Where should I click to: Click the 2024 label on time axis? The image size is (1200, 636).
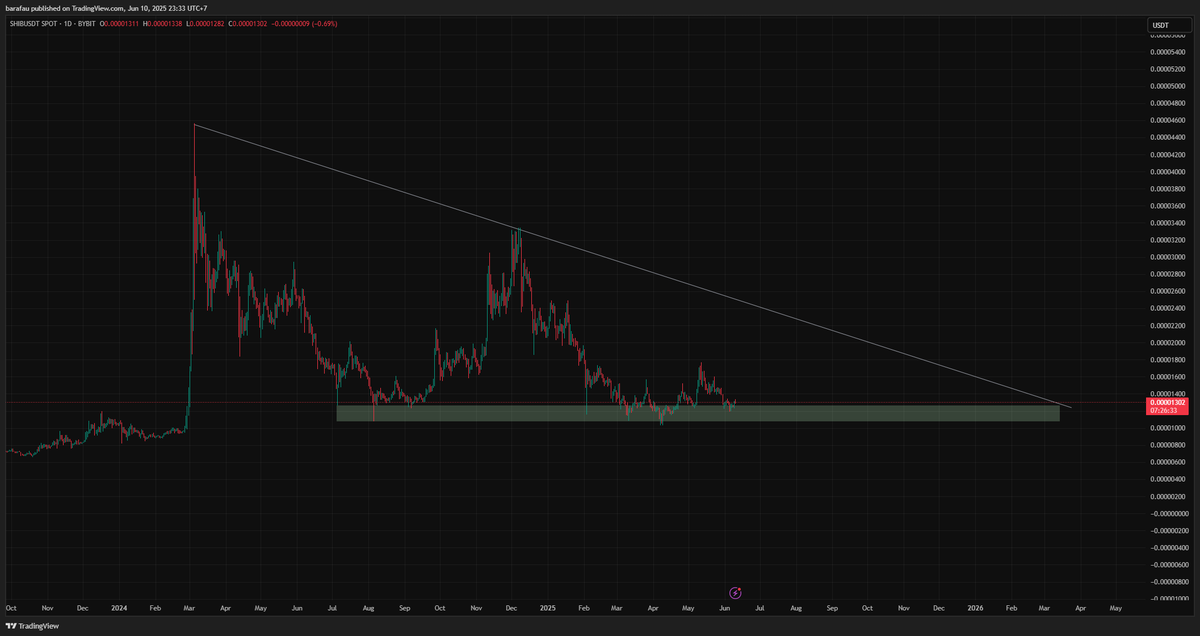[x=120, y=607]
